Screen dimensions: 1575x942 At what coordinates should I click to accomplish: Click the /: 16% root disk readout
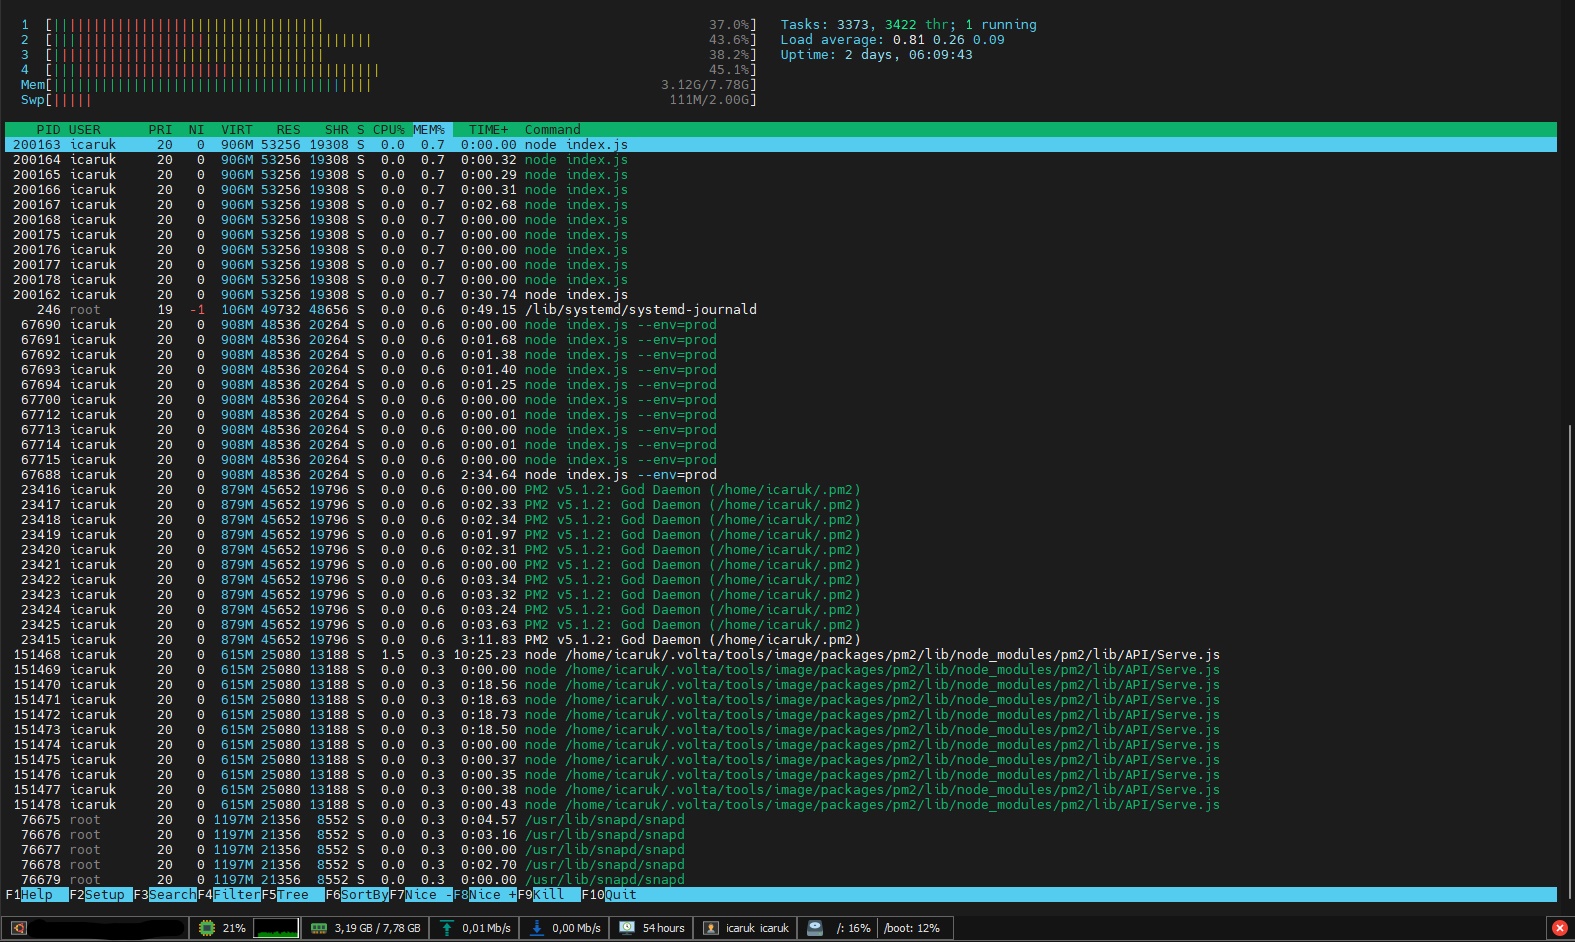[x=853, y=928]
